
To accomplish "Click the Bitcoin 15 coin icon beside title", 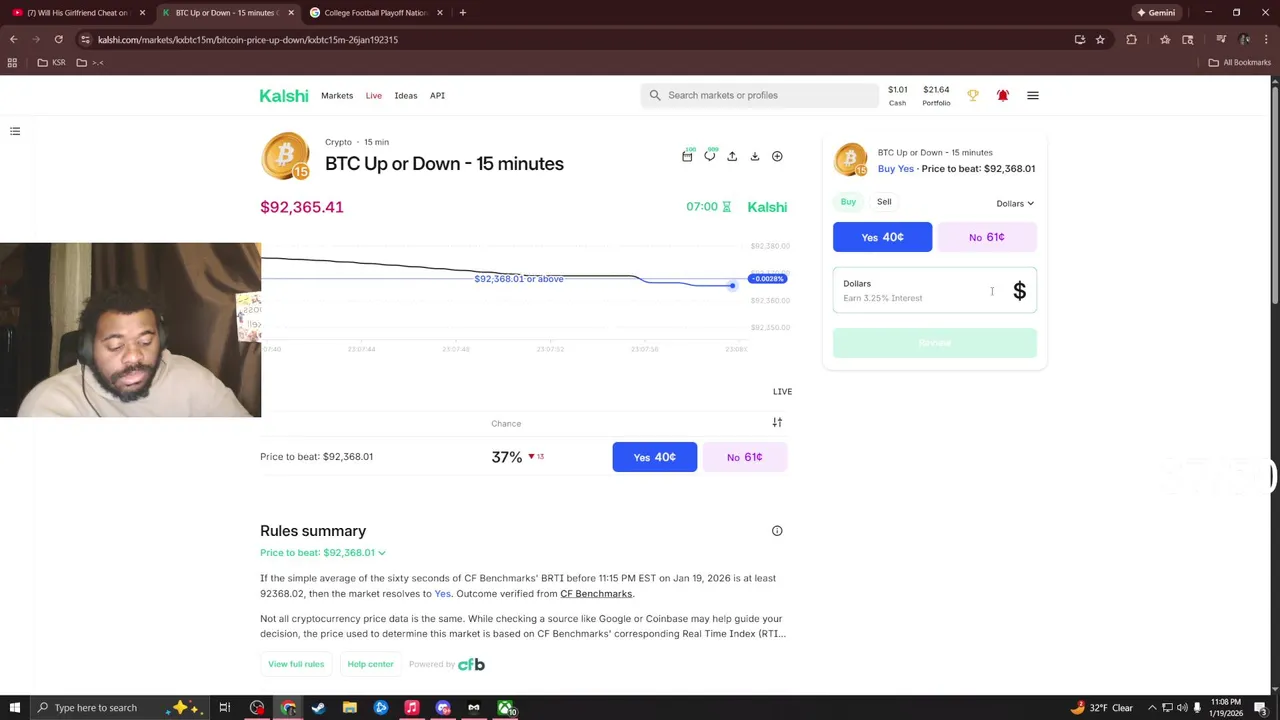I will pyautogui.click(x=286, y=156).
